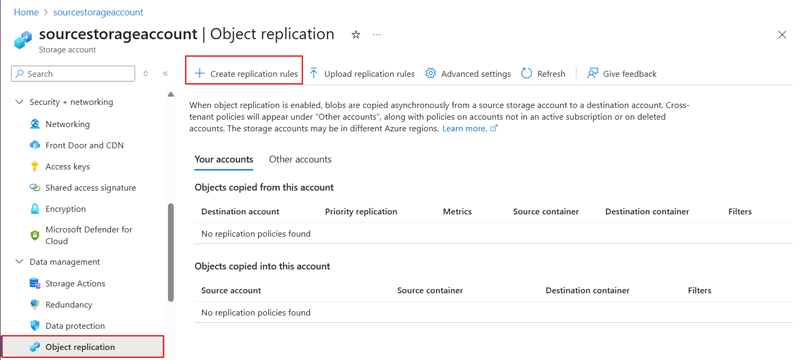Click the Access keys key icon
The width and height of the screenshot is (800, 360).
coord(35,166)
